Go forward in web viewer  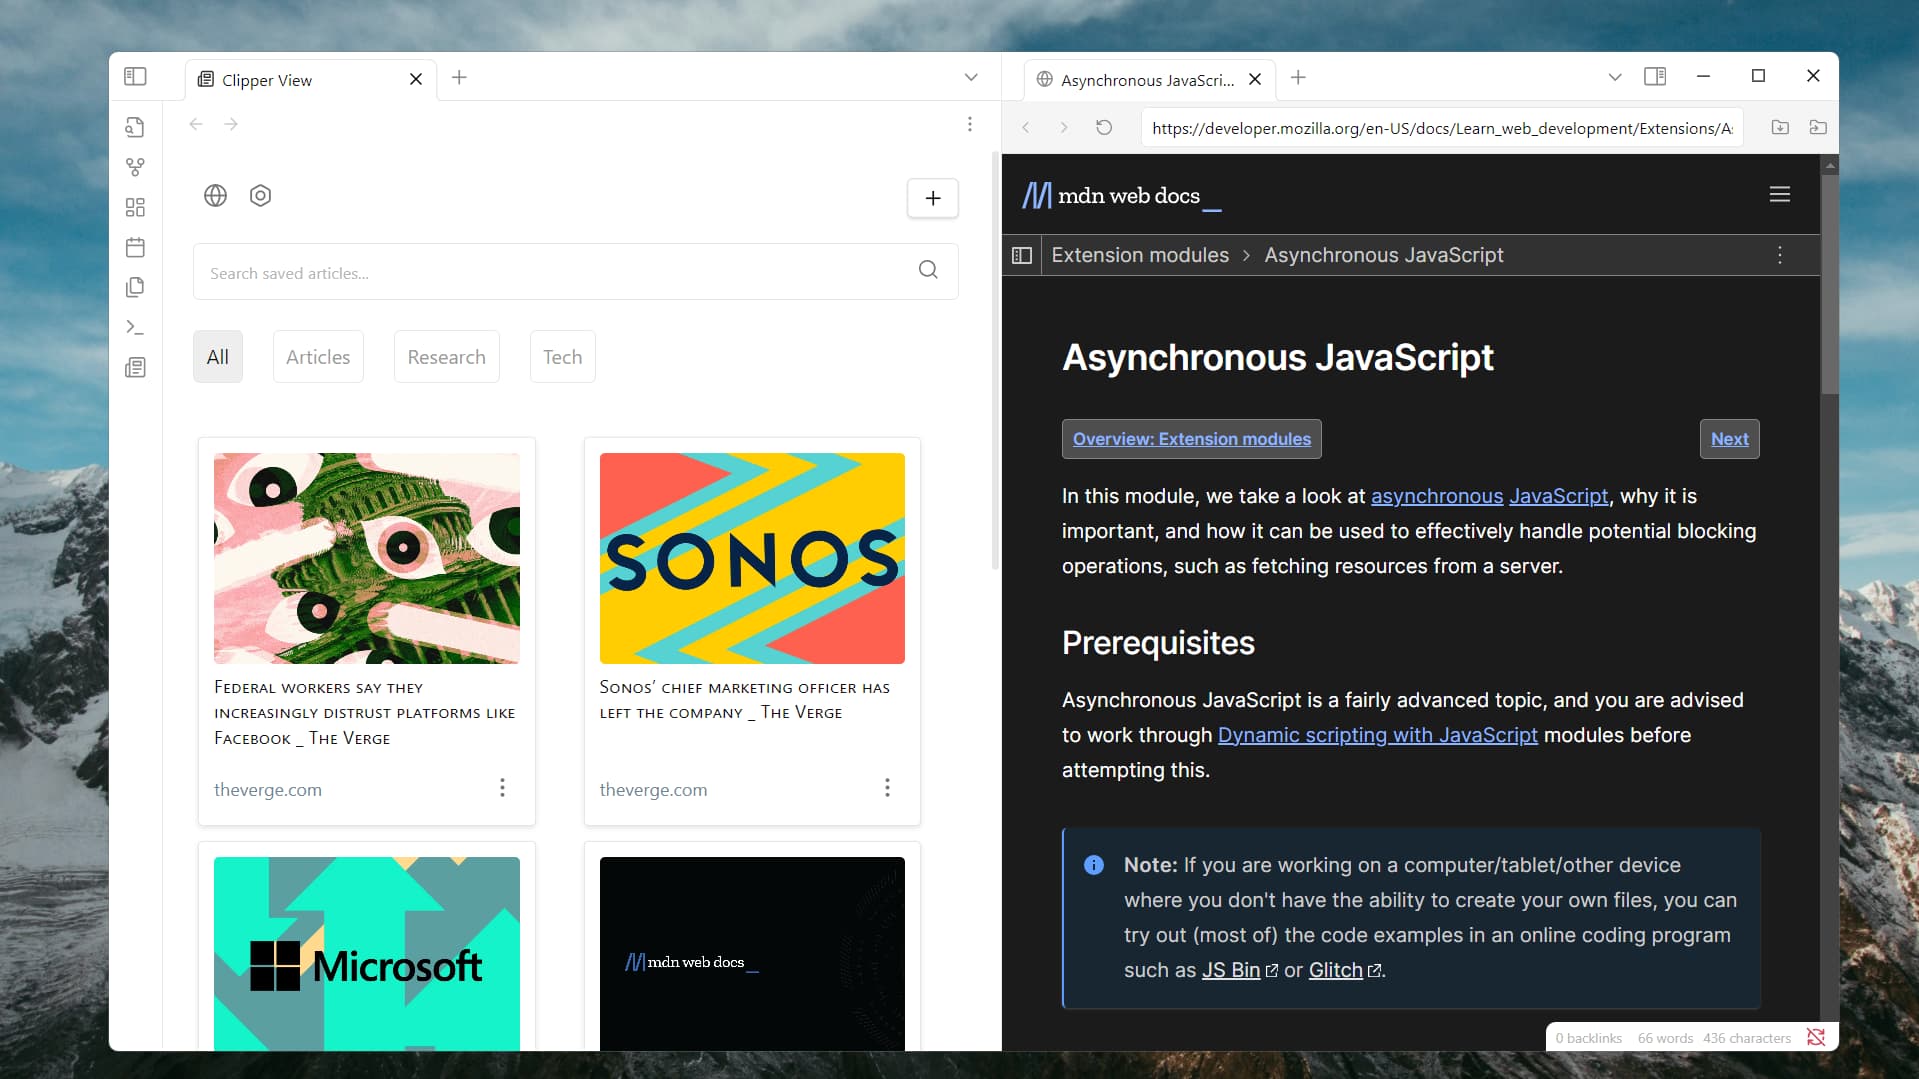[x=1063, y=127]
